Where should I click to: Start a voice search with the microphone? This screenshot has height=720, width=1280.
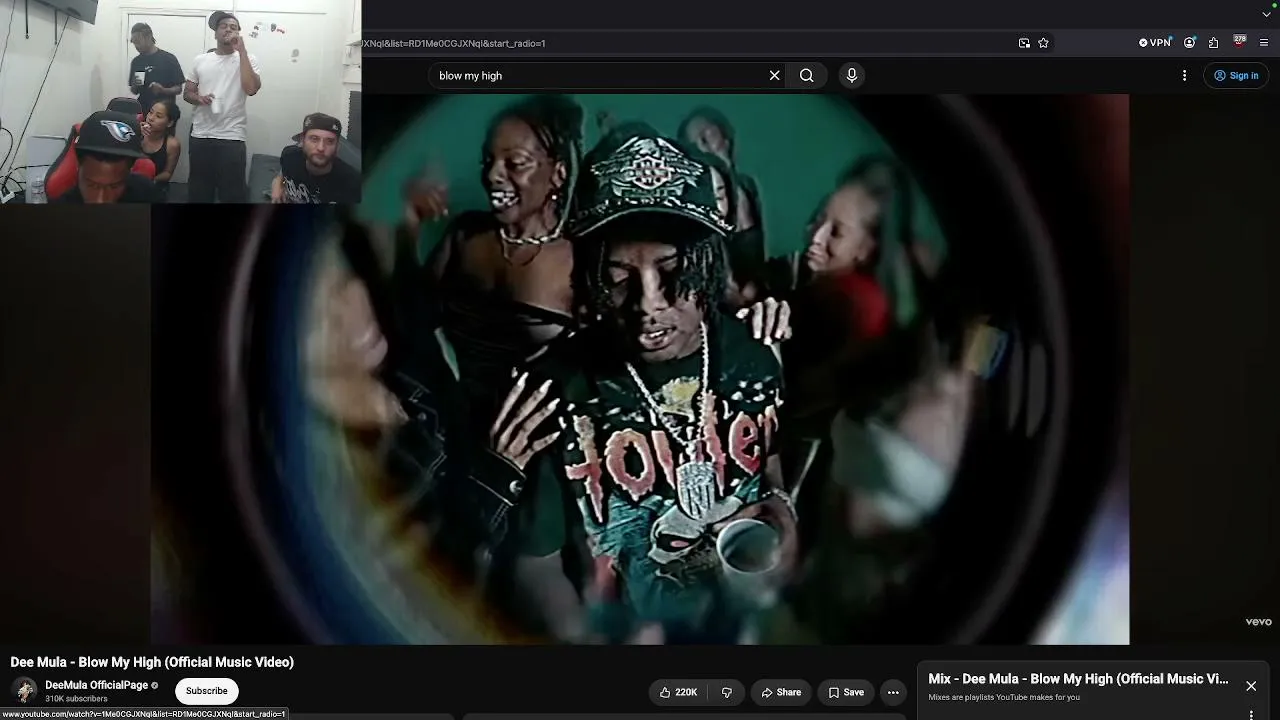[852, 75]
